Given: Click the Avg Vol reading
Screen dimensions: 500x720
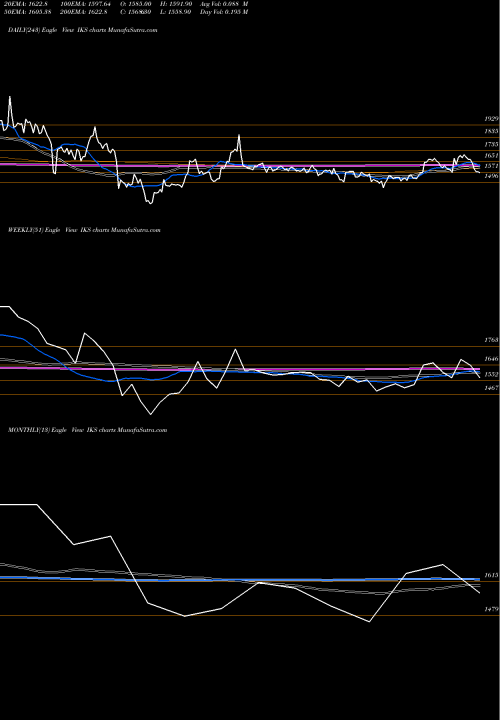Looking at the screenshot, I should point(224,4).
